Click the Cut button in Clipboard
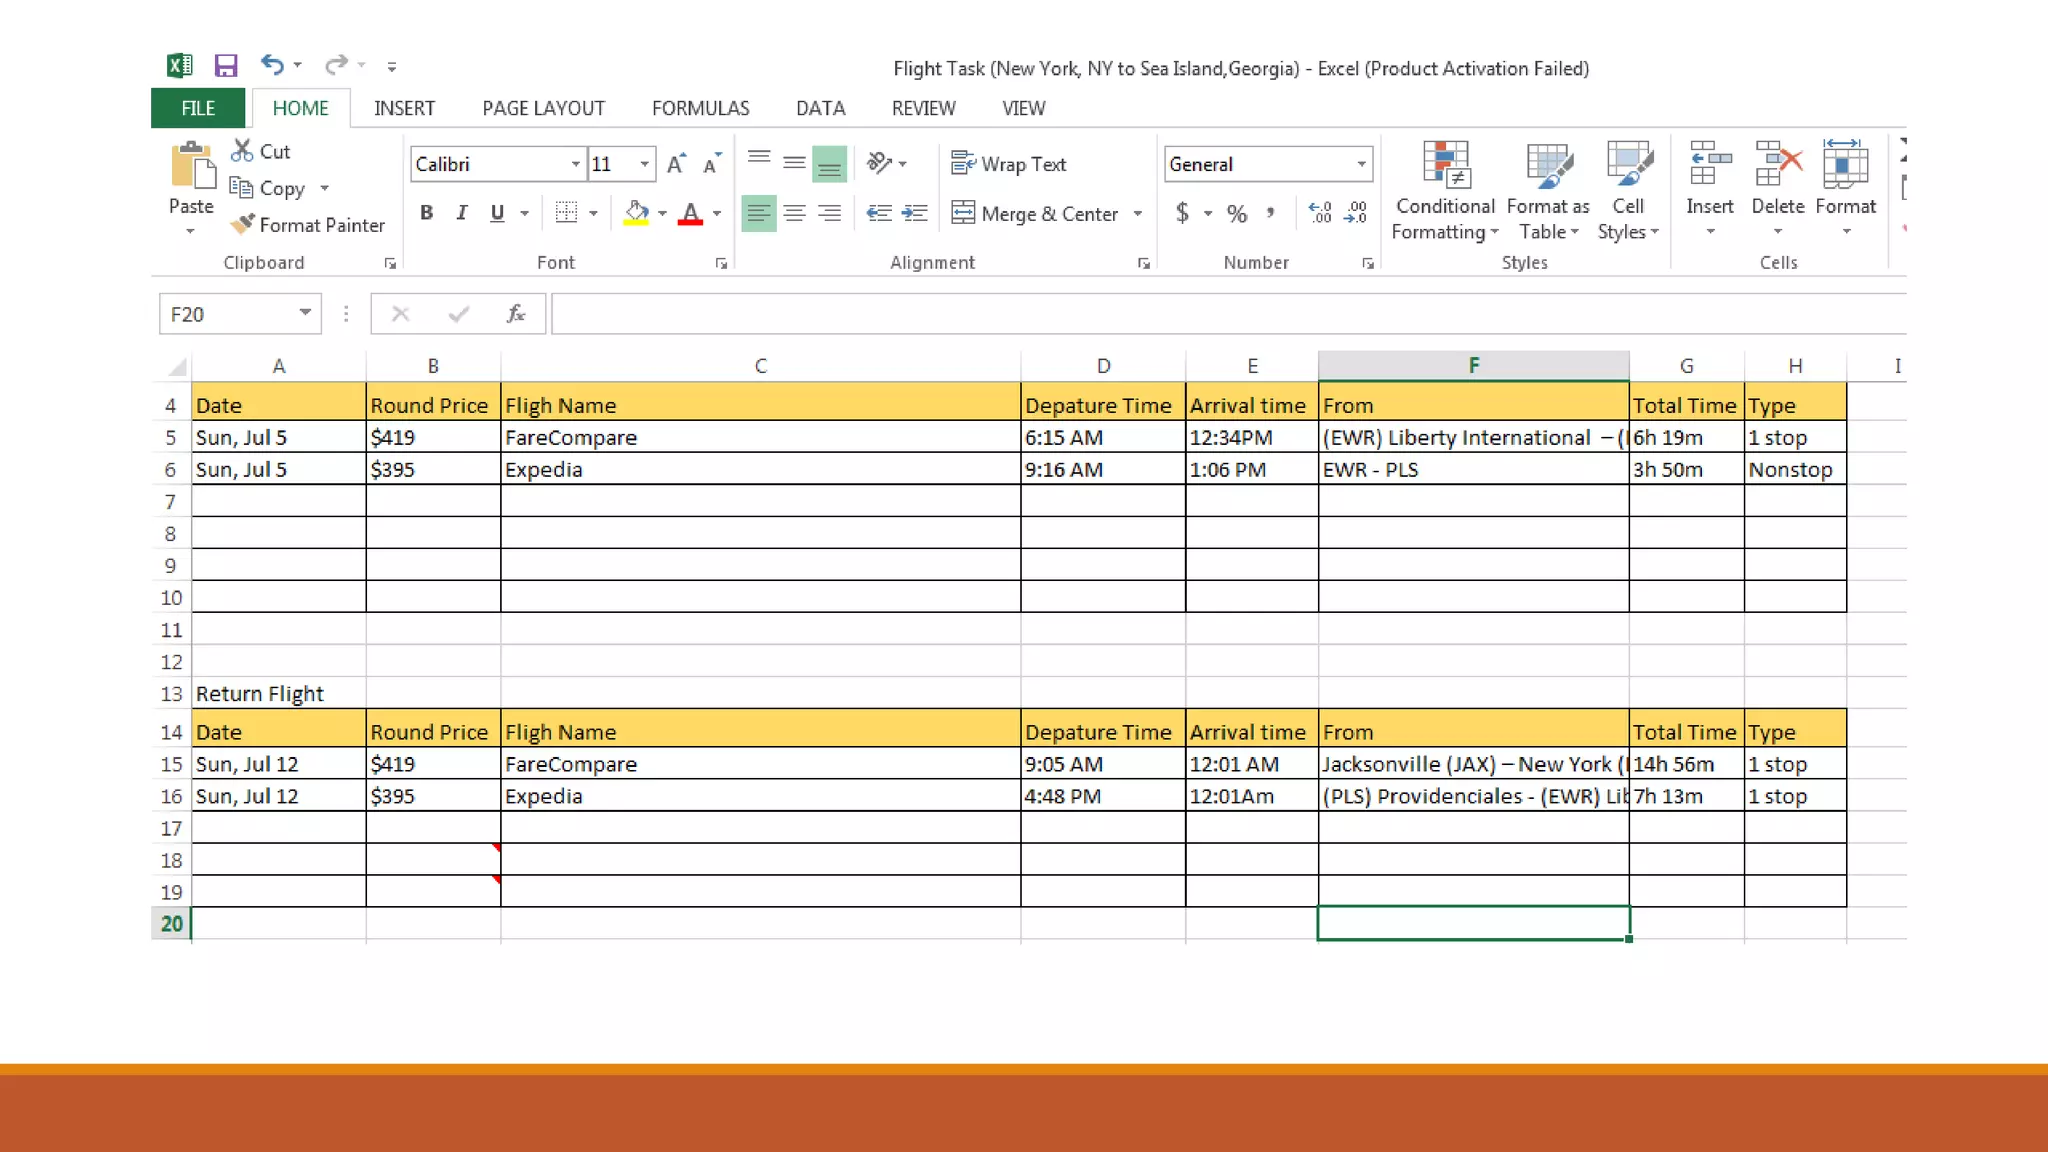Viewport: 2048px width, 1152px height. click(261, 151)
